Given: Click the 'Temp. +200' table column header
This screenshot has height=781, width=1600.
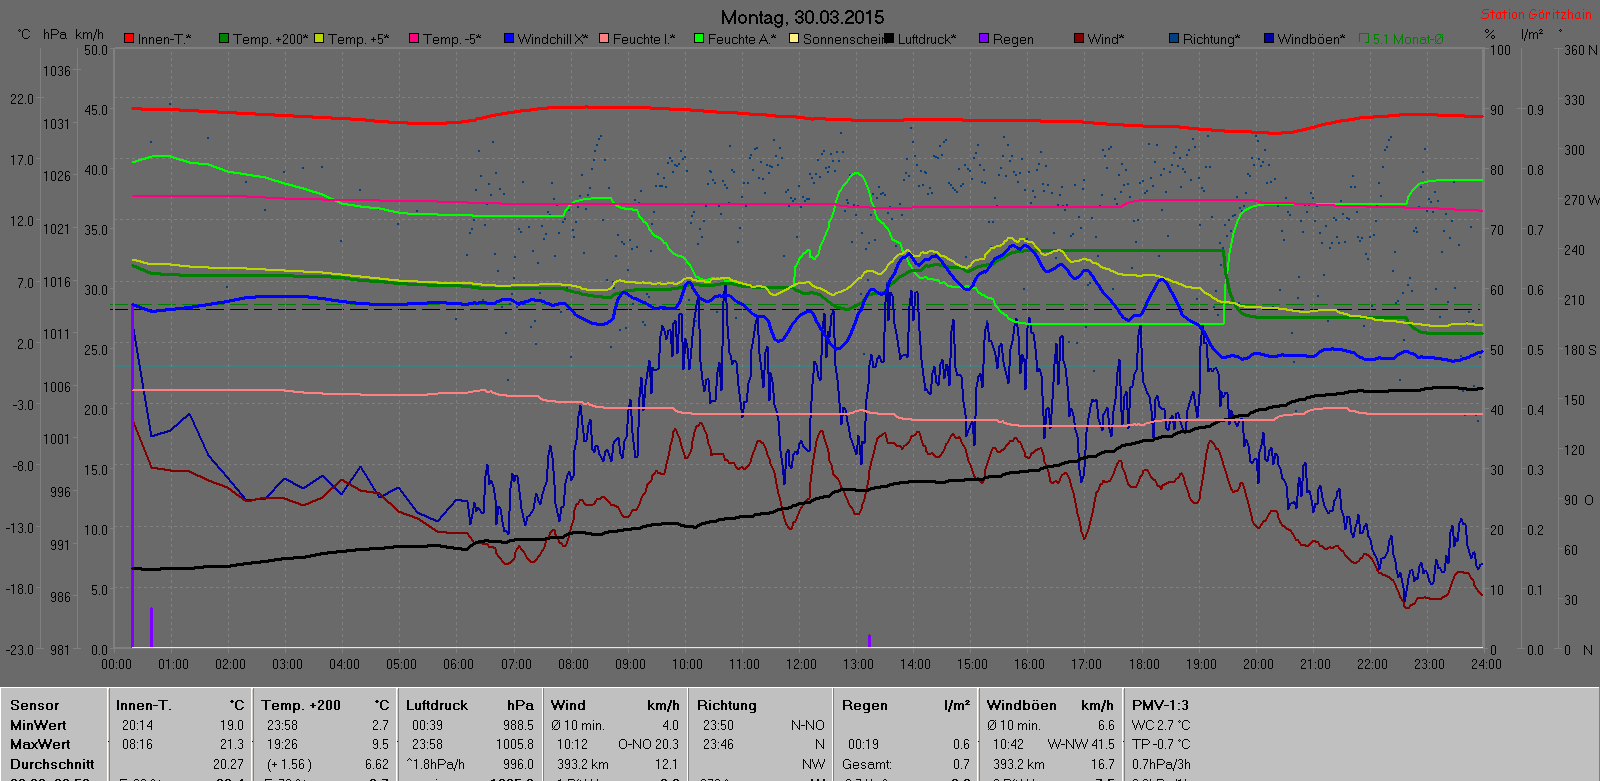Looking at the screenshot, I should (301, 705).
